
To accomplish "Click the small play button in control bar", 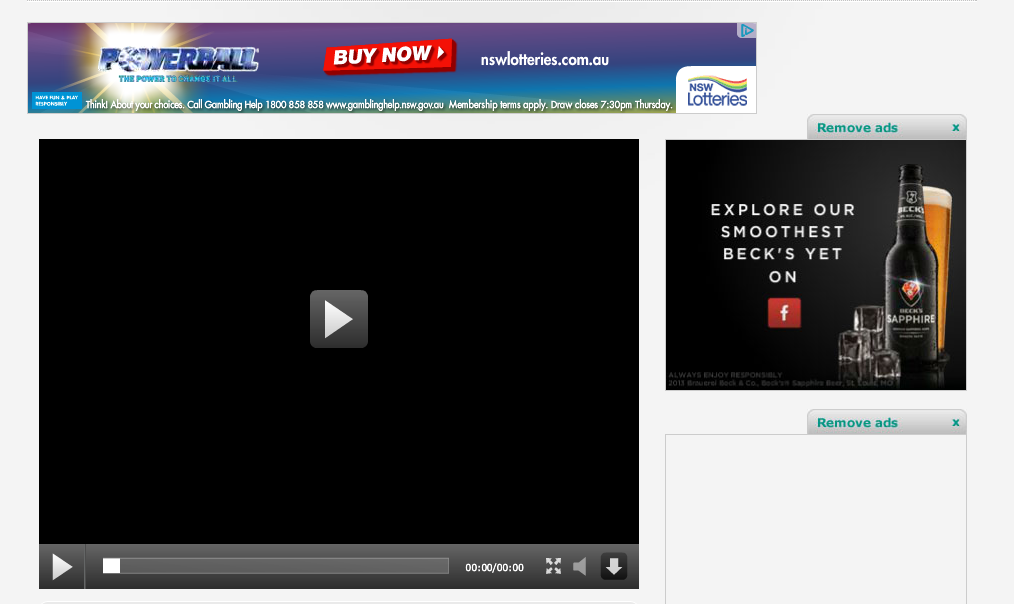I will (62, 567).
